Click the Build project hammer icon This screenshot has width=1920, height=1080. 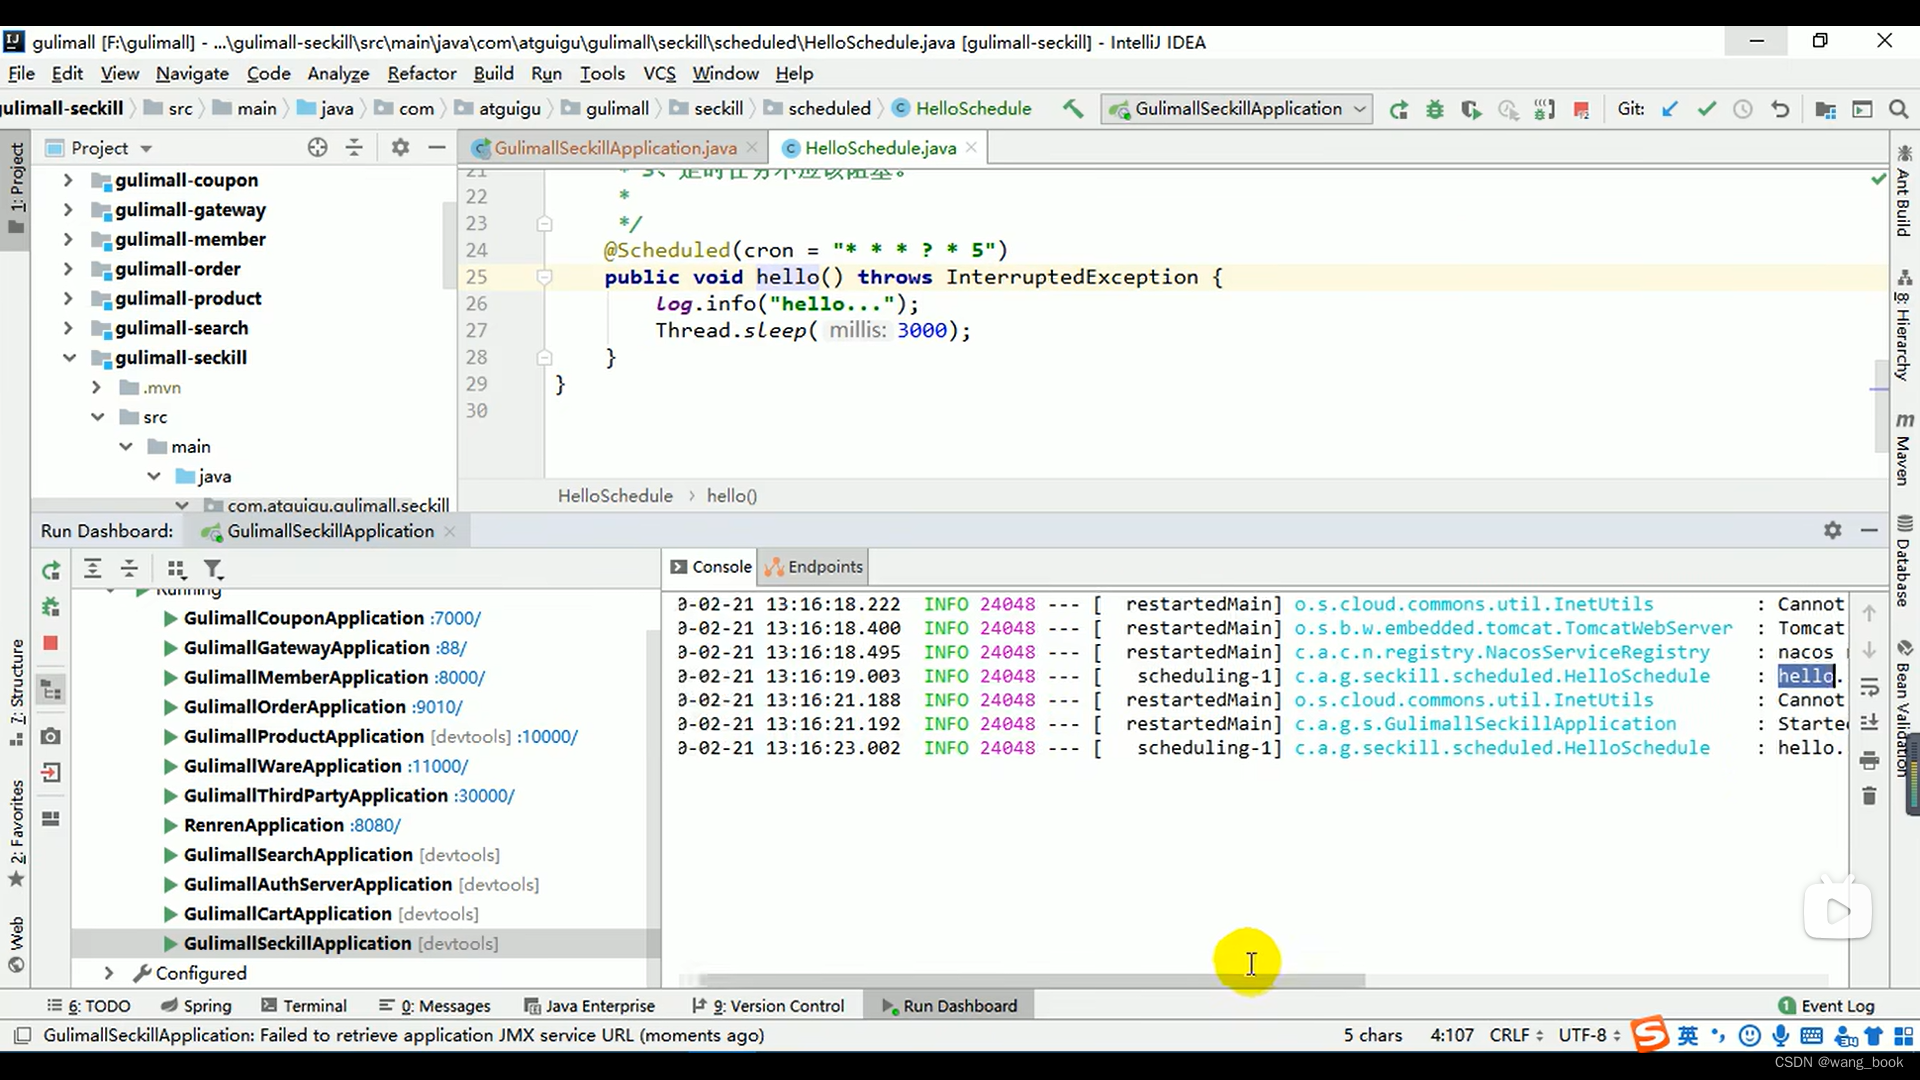pos(1073,108)
